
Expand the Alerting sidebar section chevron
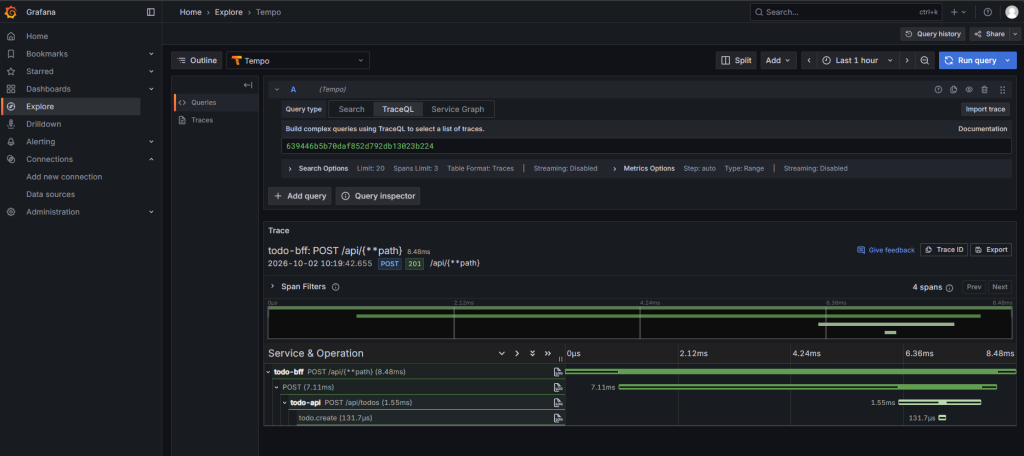tap(151, 142)
